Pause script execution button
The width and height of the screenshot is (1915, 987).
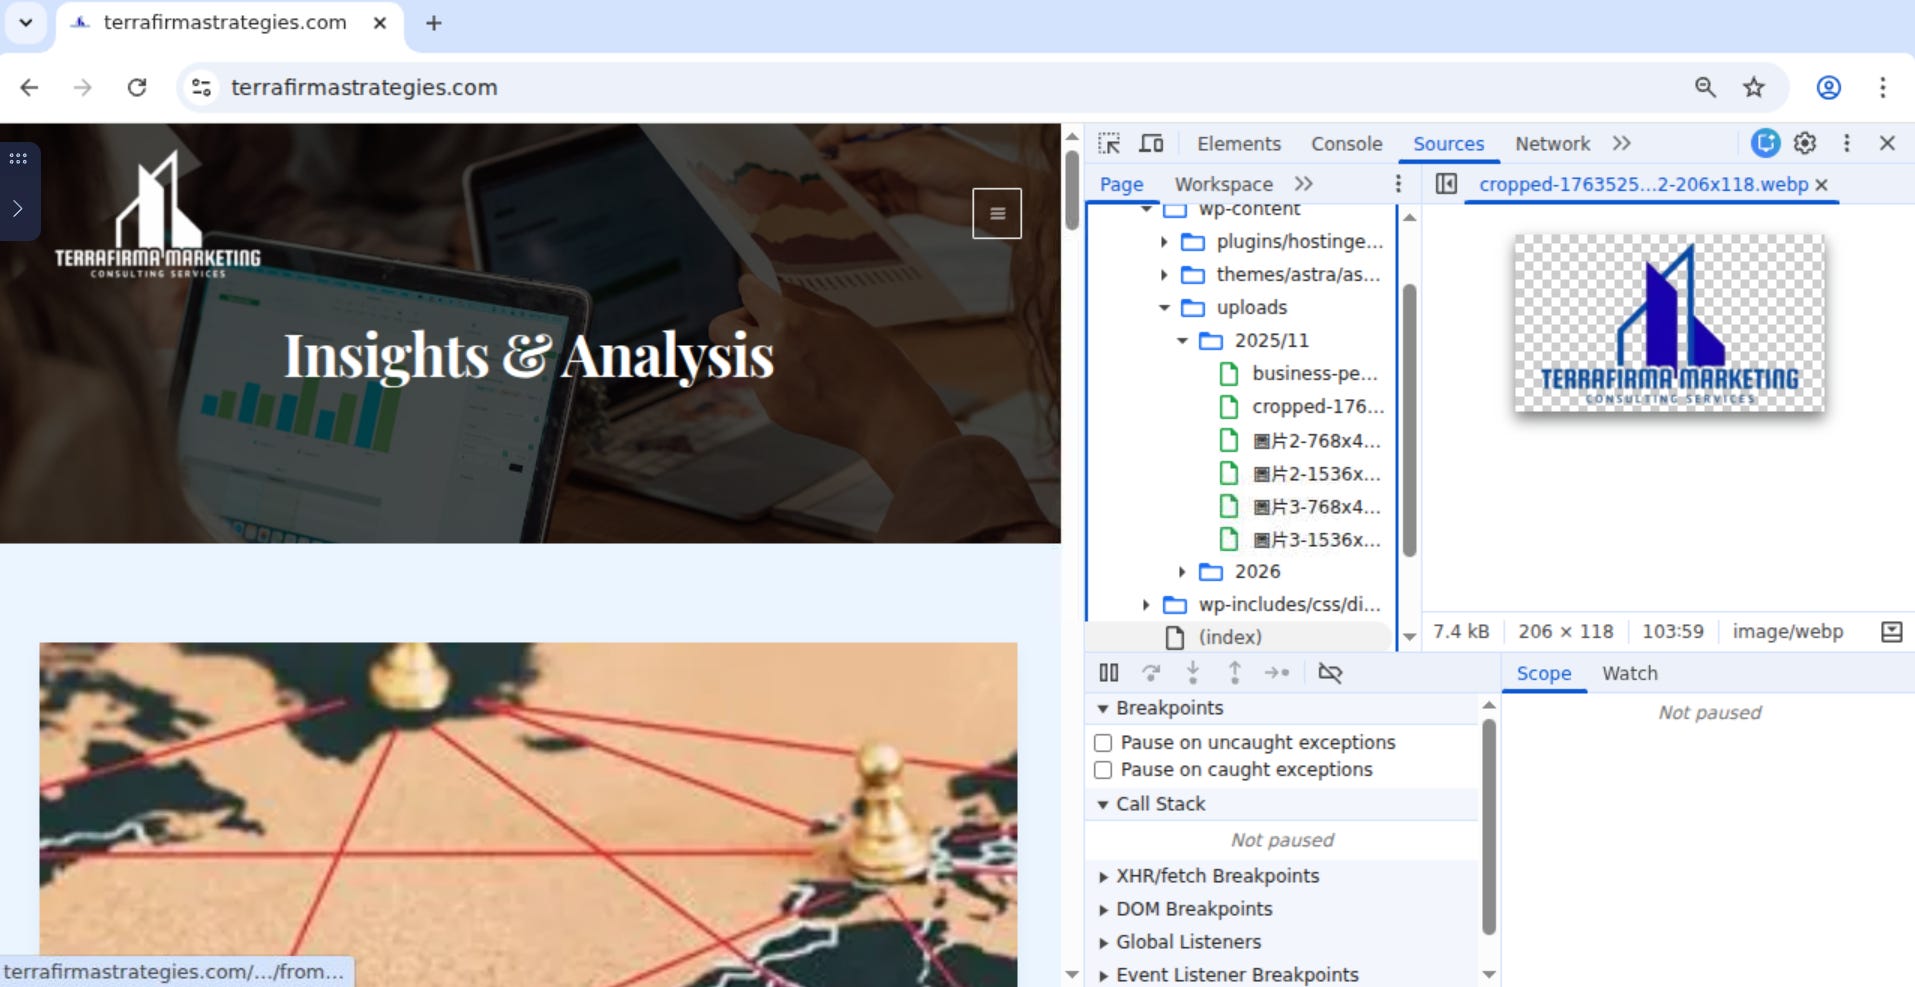pyautogui.click(x=1109, y=673)
